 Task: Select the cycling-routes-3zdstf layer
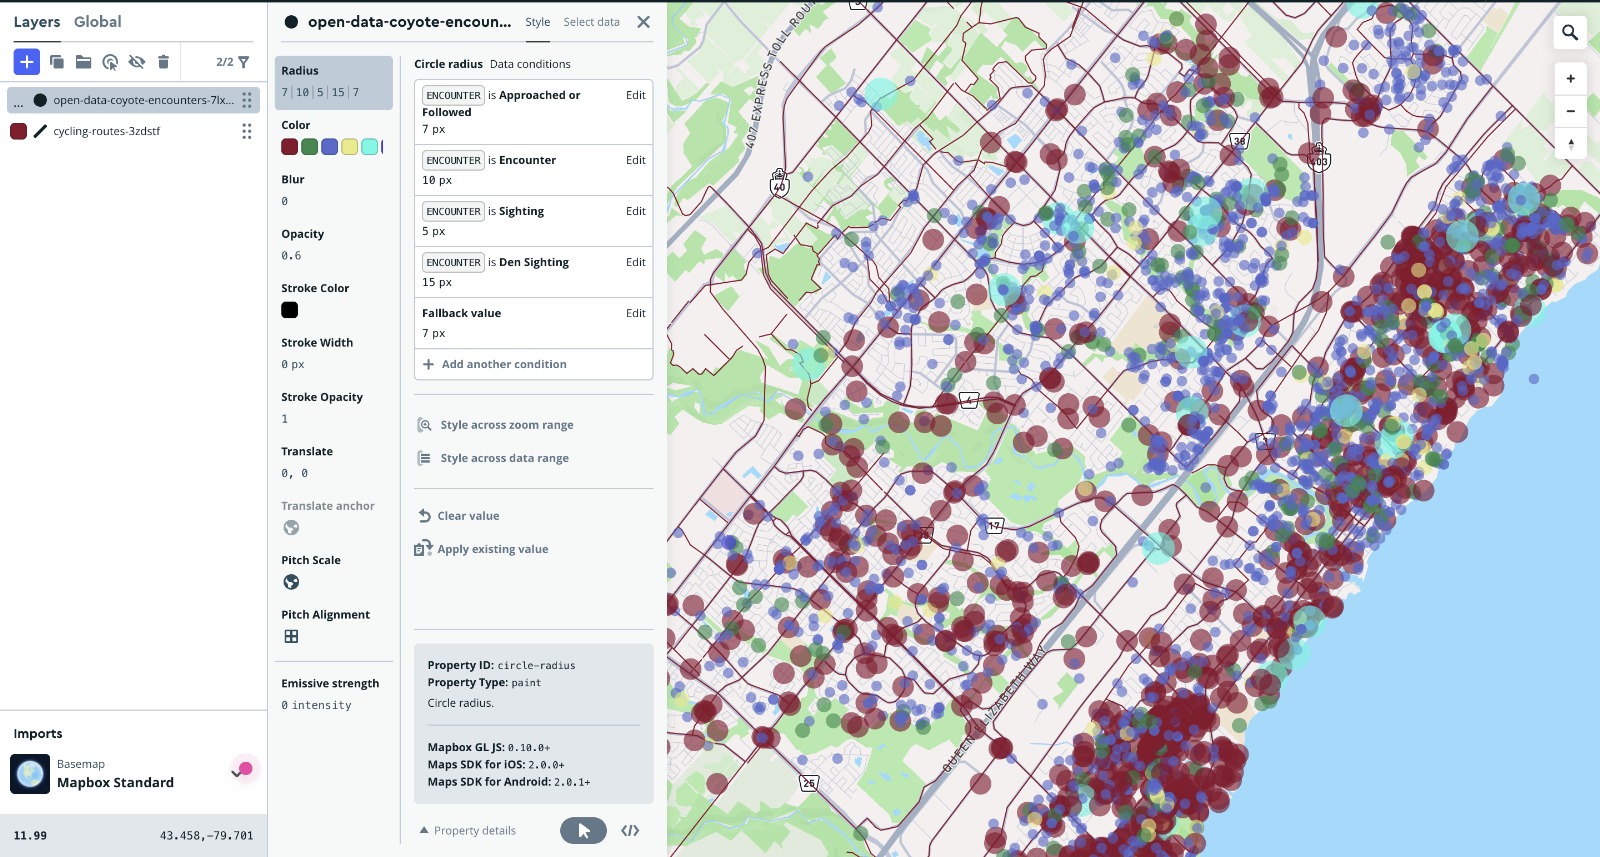[107, 131]
